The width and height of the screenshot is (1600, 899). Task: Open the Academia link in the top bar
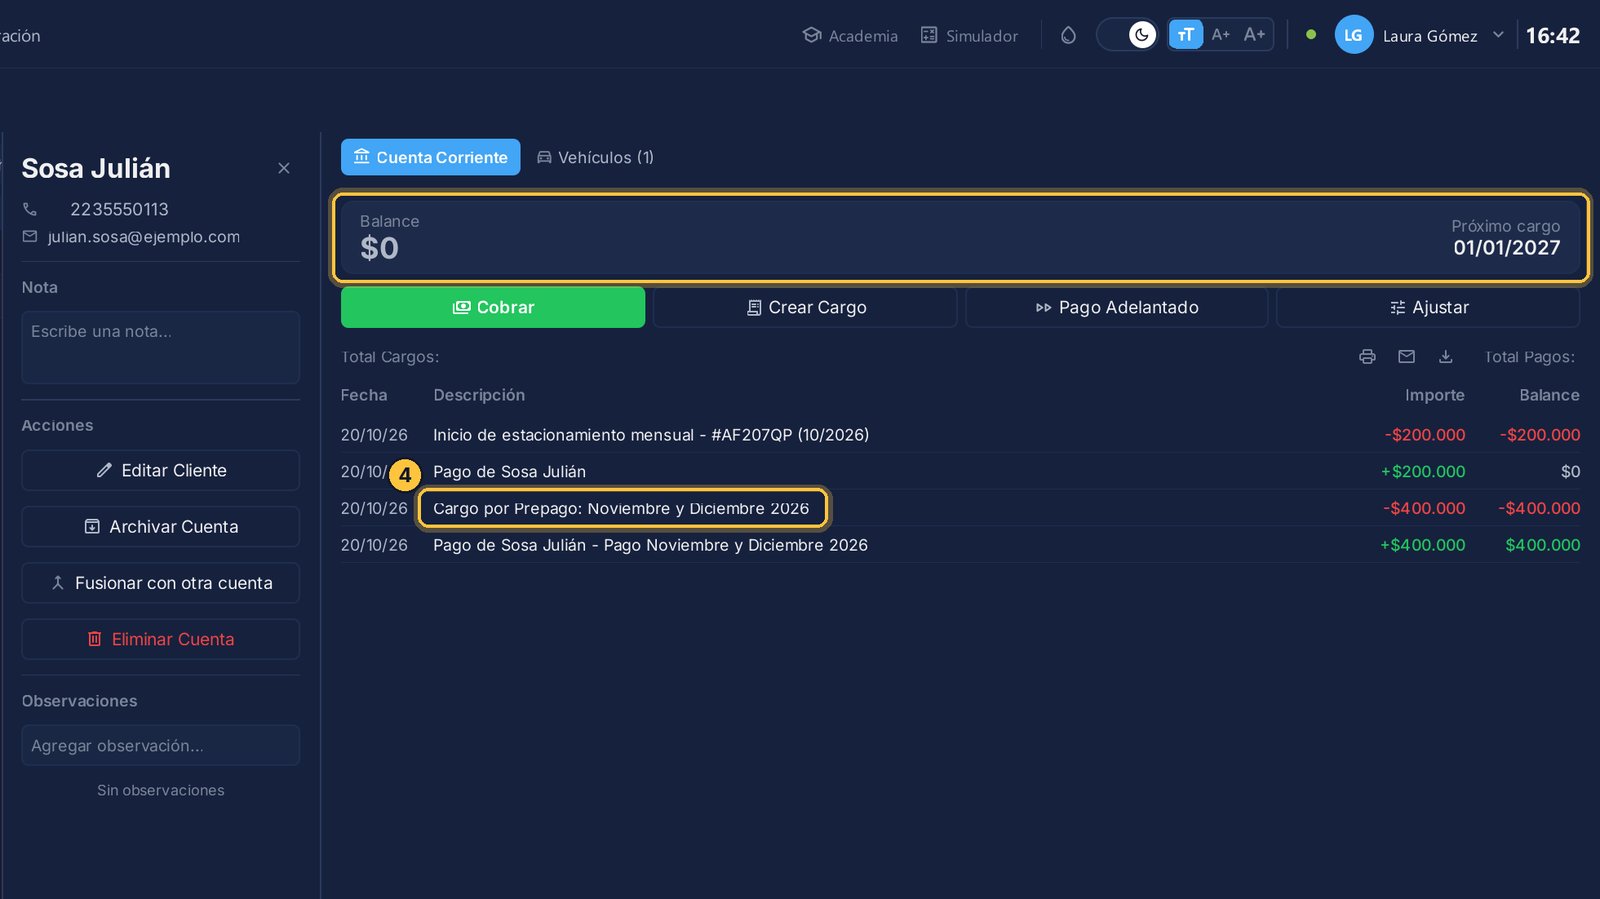click(850, 36)
